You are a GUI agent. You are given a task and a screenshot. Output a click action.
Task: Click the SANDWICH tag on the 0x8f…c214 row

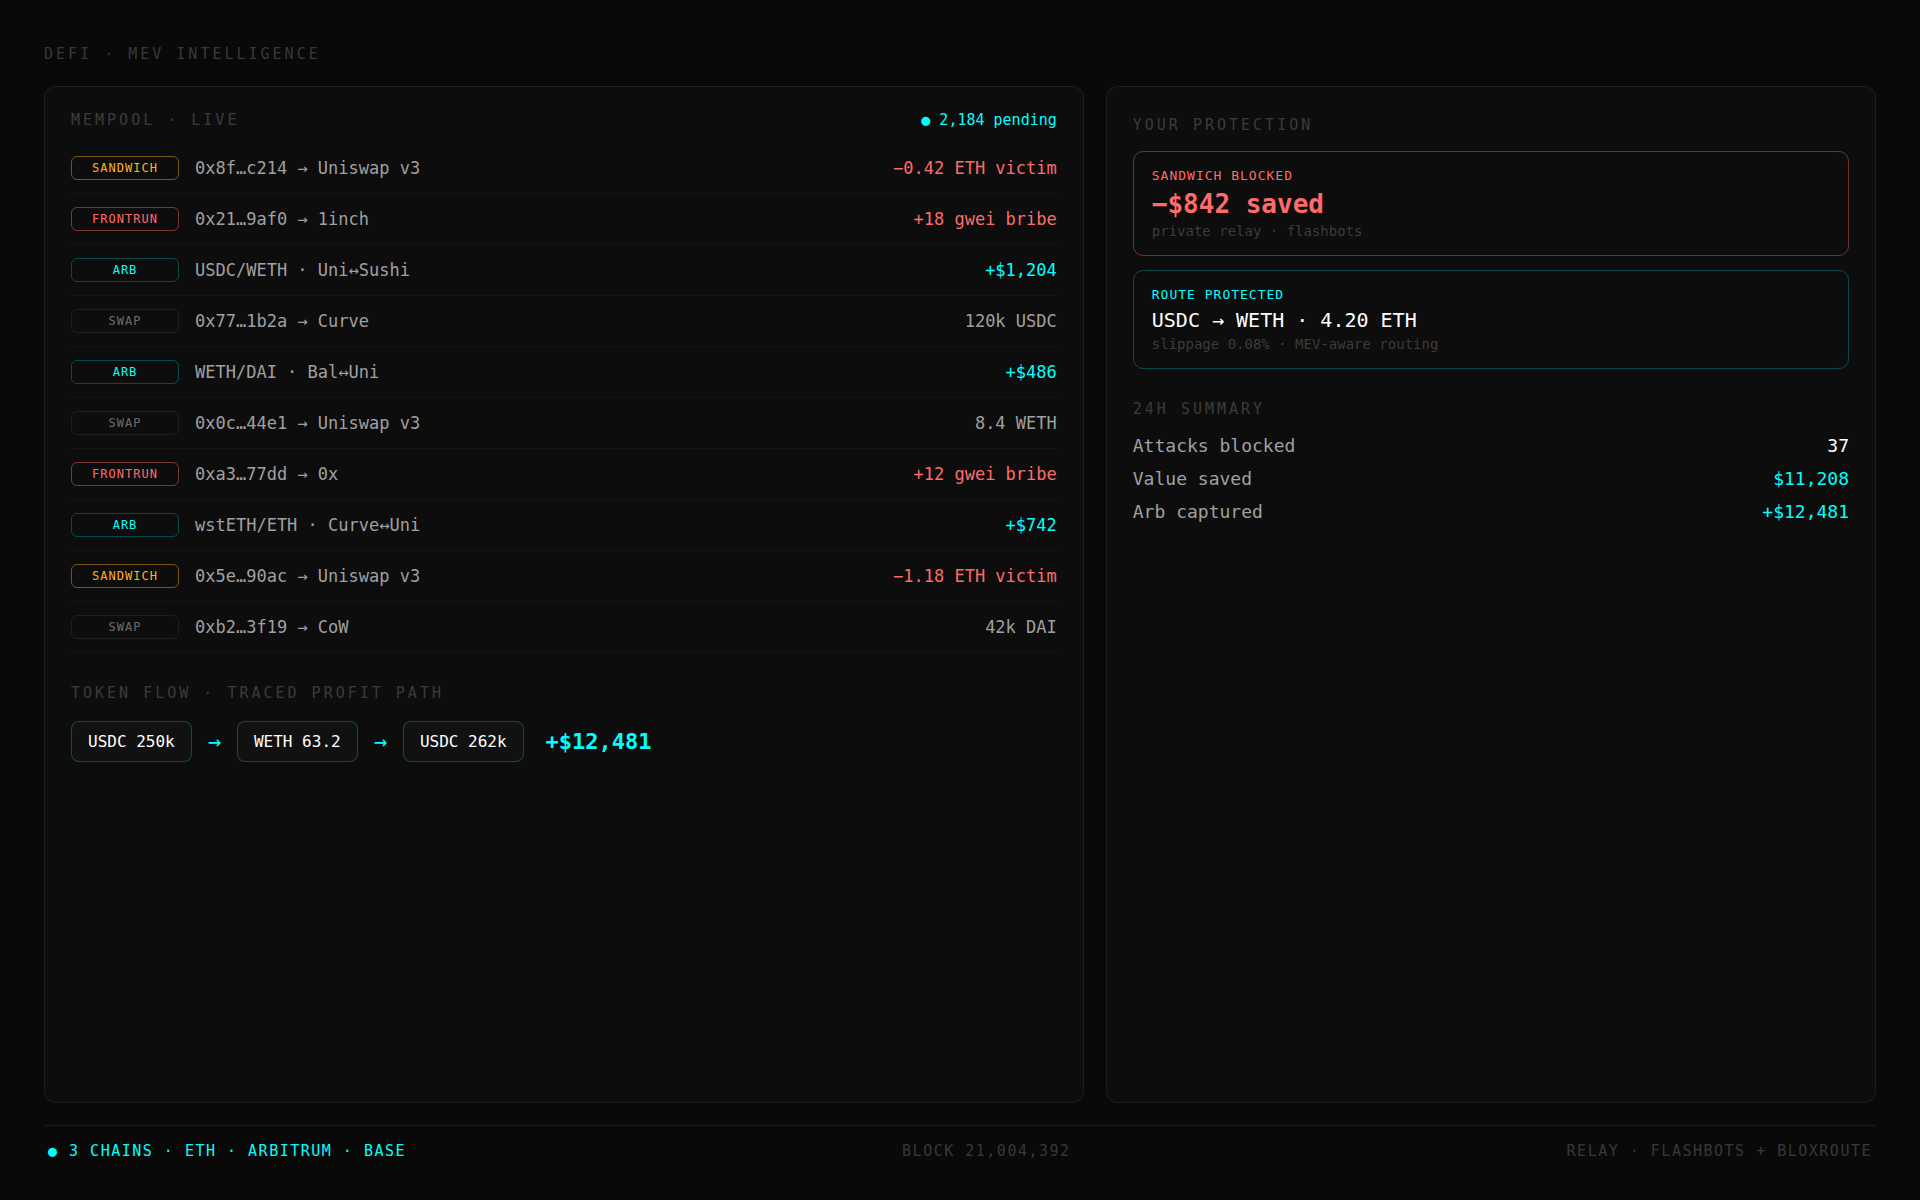coord(125,168)
